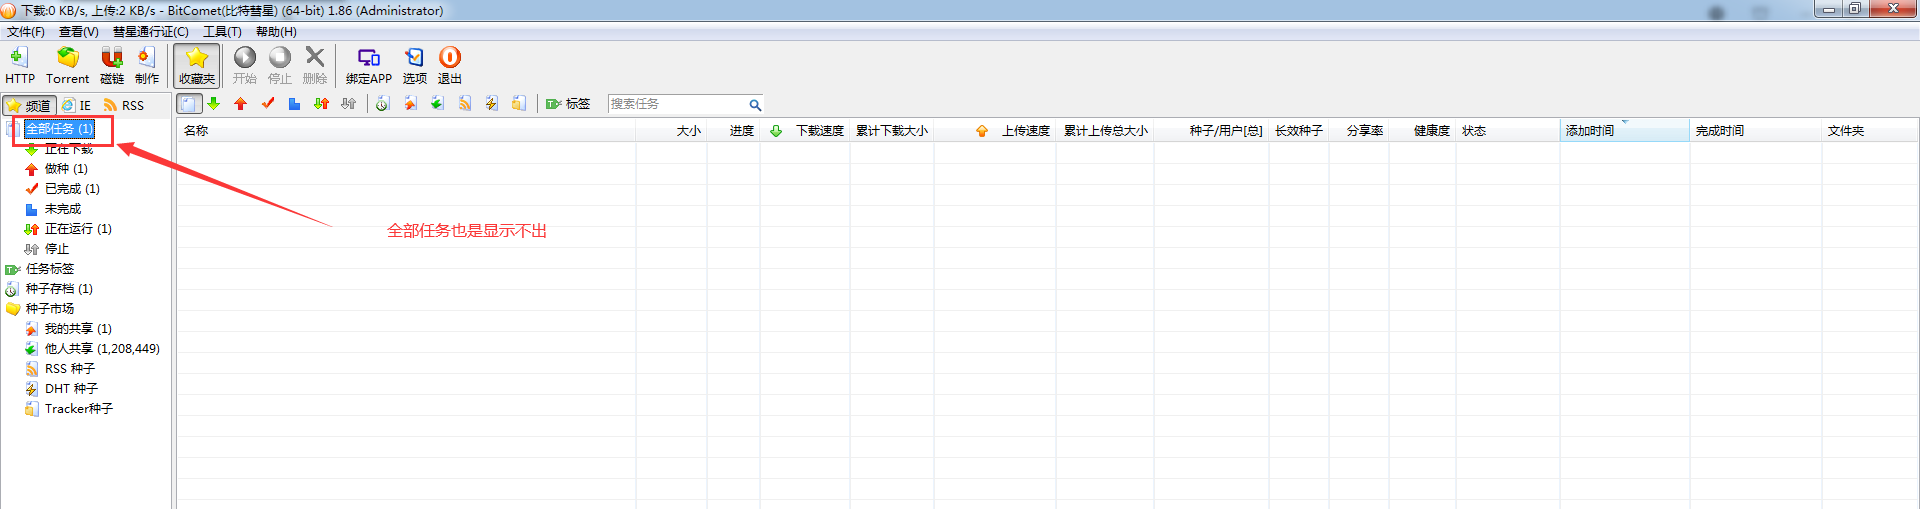
Task: Open 我的共享 (1) in sidebar
Action: tap(78, 329)
